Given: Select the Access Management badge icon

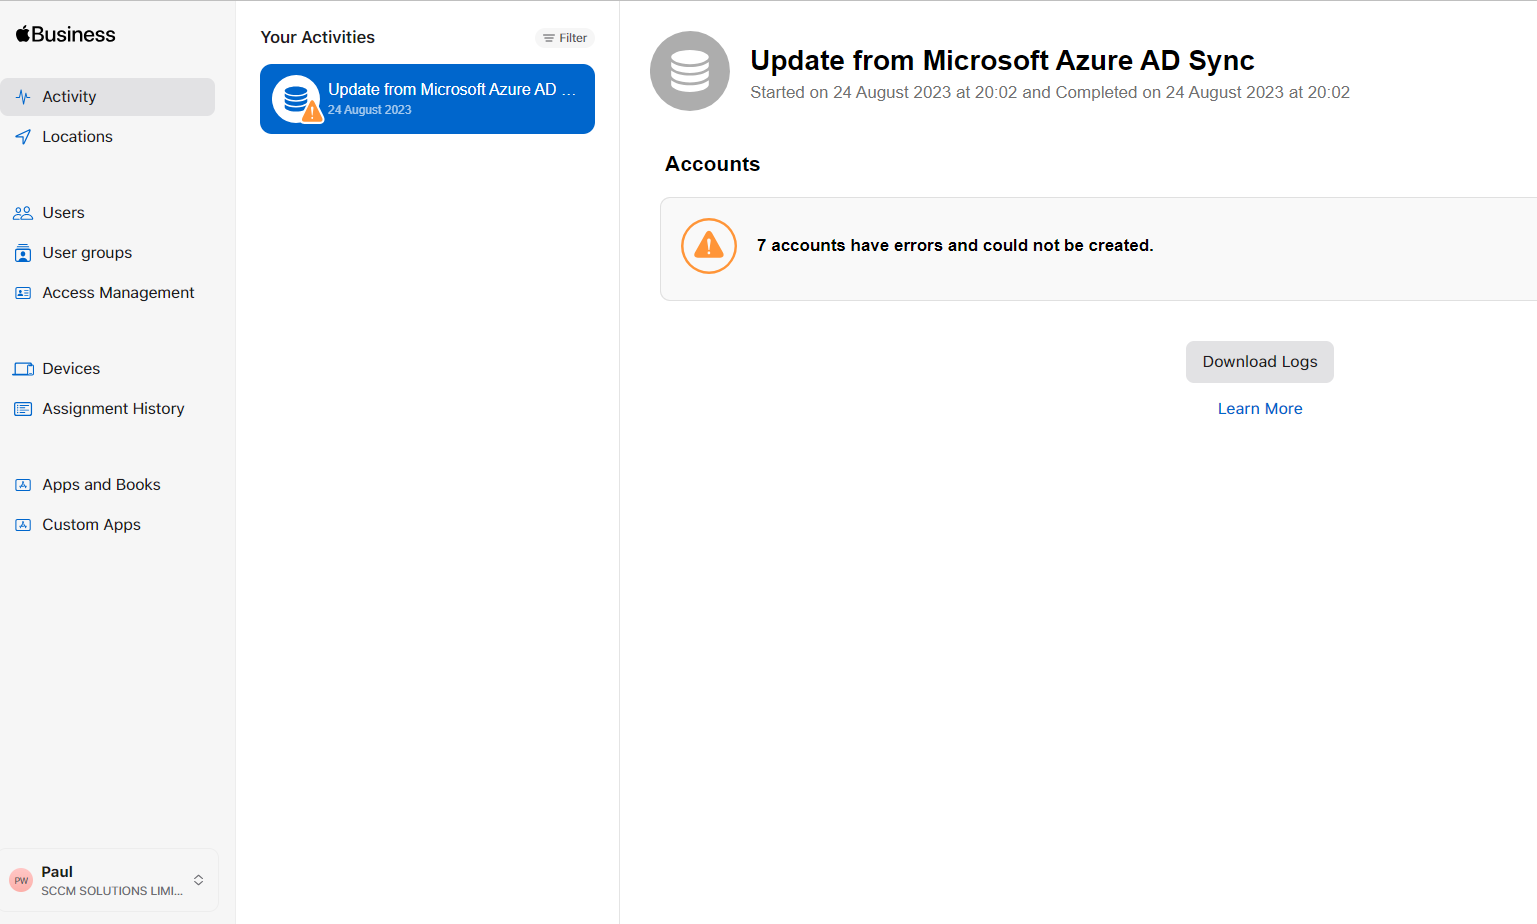Looking at the screenshot, I should (22, 292).
